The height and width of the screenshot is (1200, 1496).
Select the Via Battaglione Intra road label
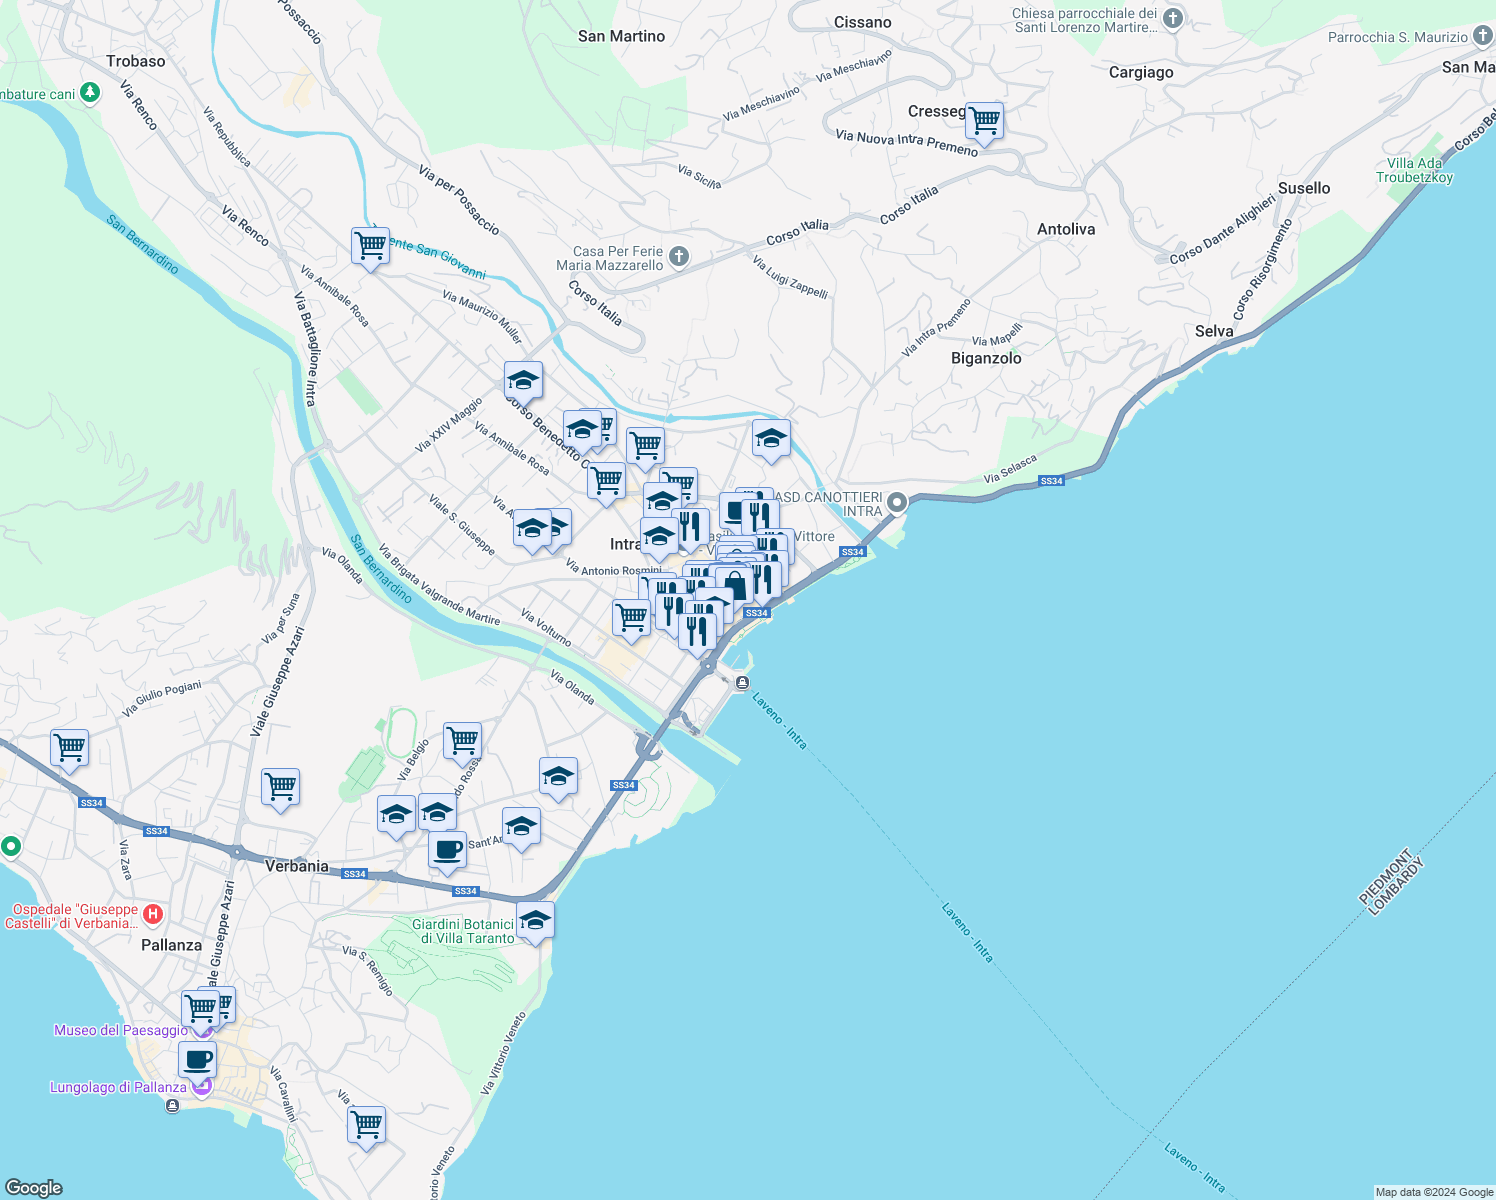(x=305, y=348)
